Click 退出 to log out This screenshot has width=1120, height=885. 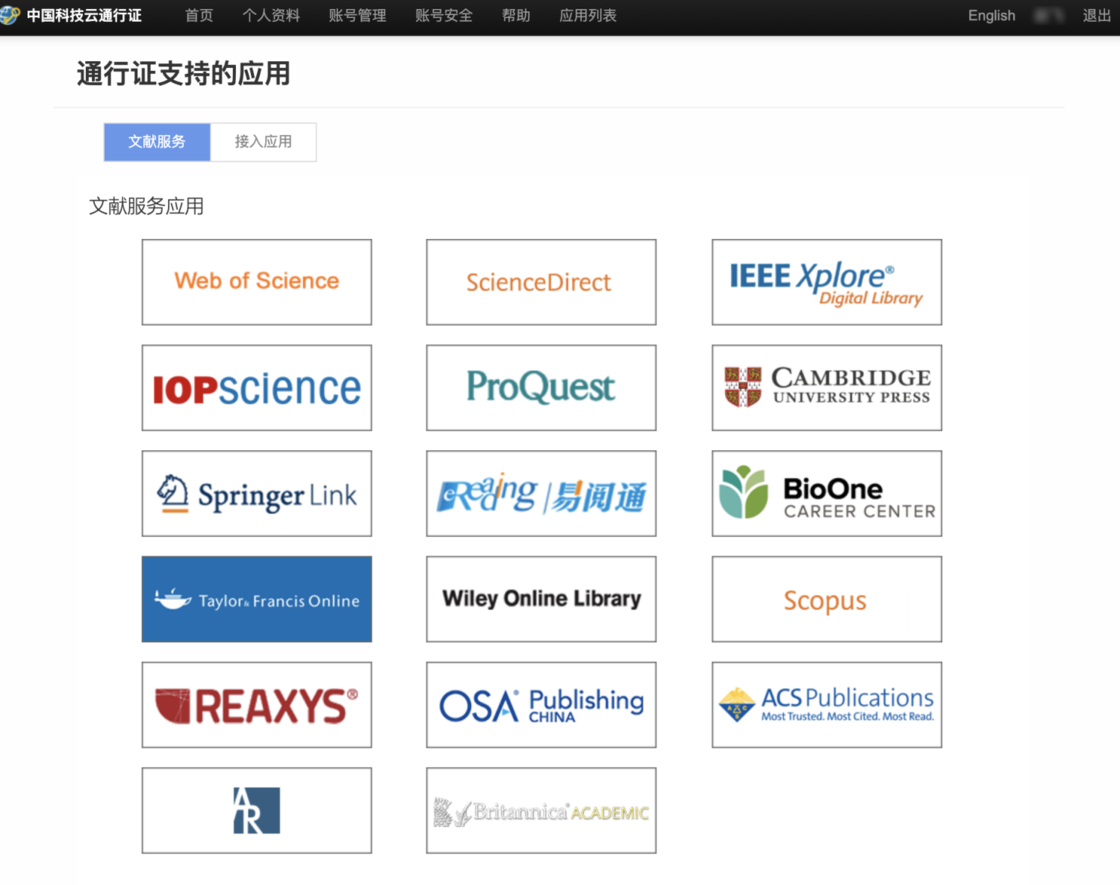coord(1096,16)
